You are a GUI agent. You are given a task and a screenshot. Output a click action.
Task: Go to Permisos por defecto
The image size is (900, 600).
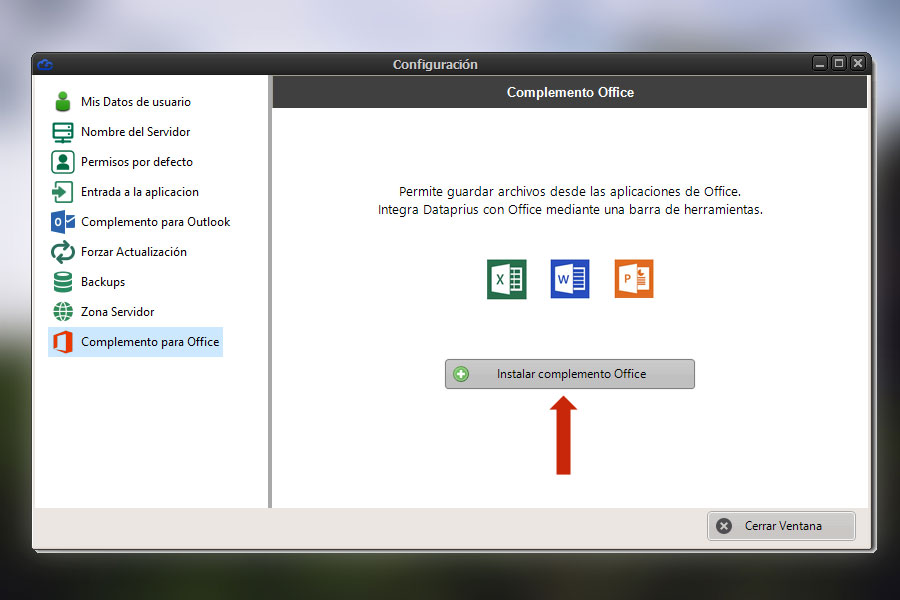click(135, 162)
